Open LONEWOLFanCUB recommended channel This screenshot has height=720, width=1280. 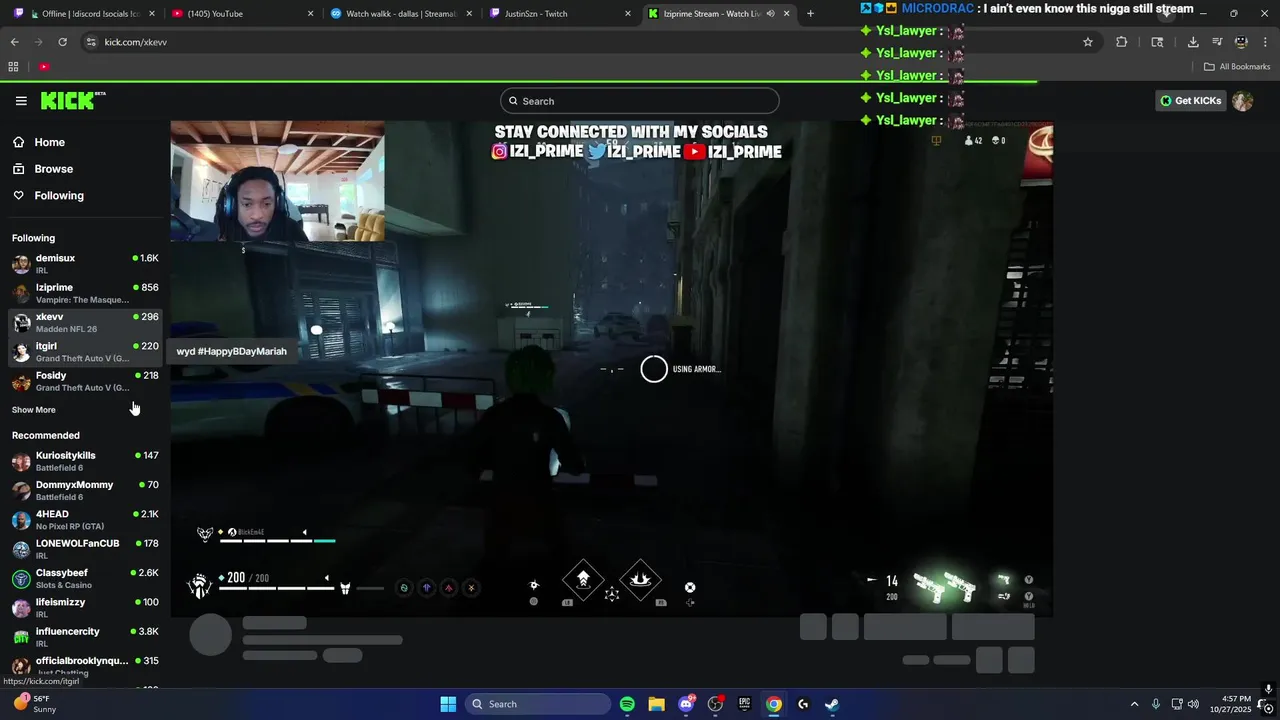click(85, 549)
